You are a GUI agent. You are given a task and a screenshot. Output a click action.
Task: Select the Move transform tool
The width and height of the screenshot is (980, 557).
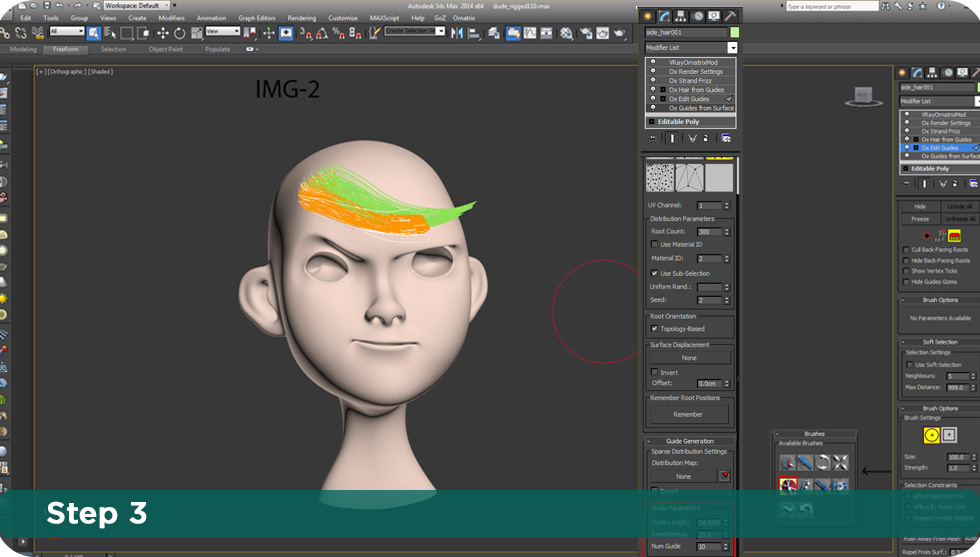tap(163, 33)
